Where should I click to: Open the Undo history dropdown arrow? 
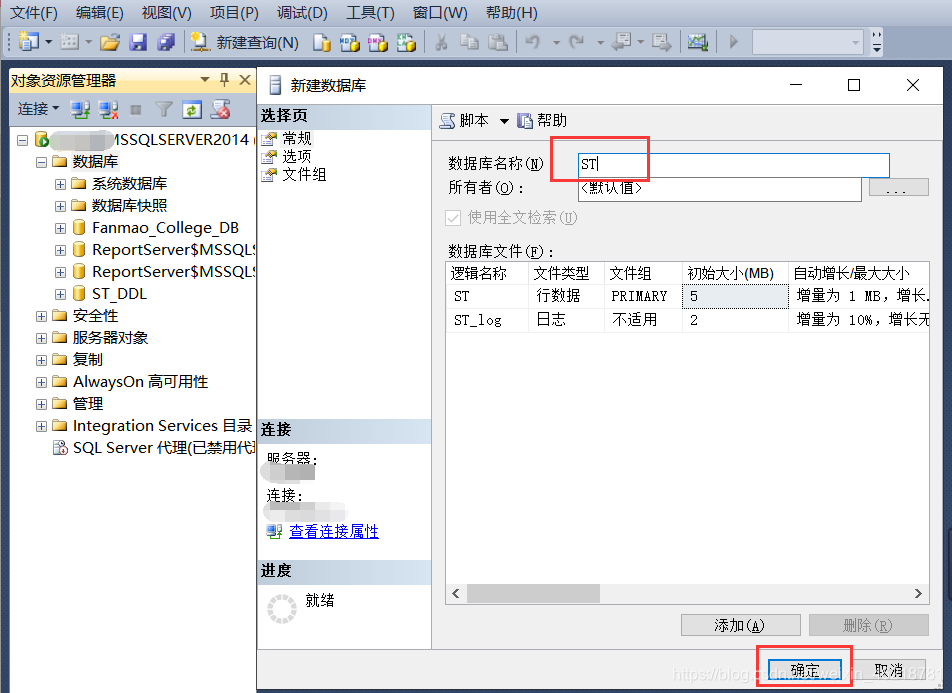[x=556, y=43]
